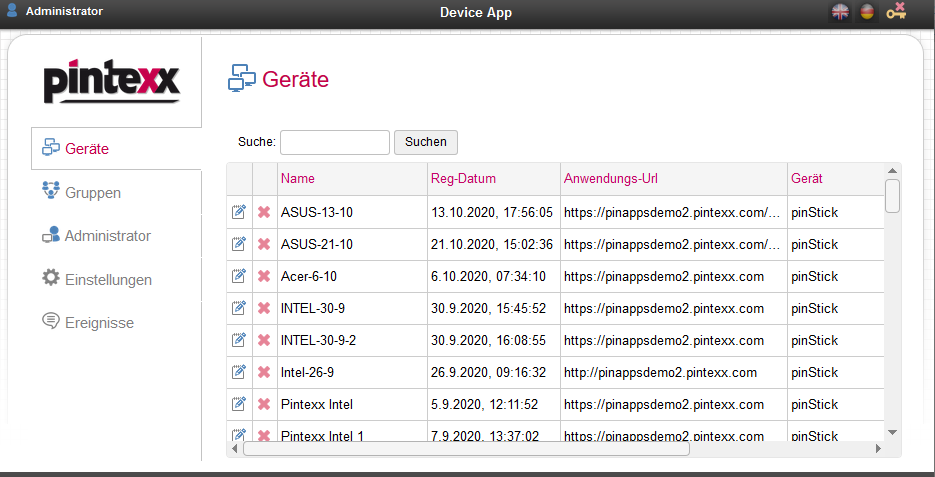Click the horizontal scrollbar right arrow
The width and height of the screenshot is (935, 477).
click(878, 449)
